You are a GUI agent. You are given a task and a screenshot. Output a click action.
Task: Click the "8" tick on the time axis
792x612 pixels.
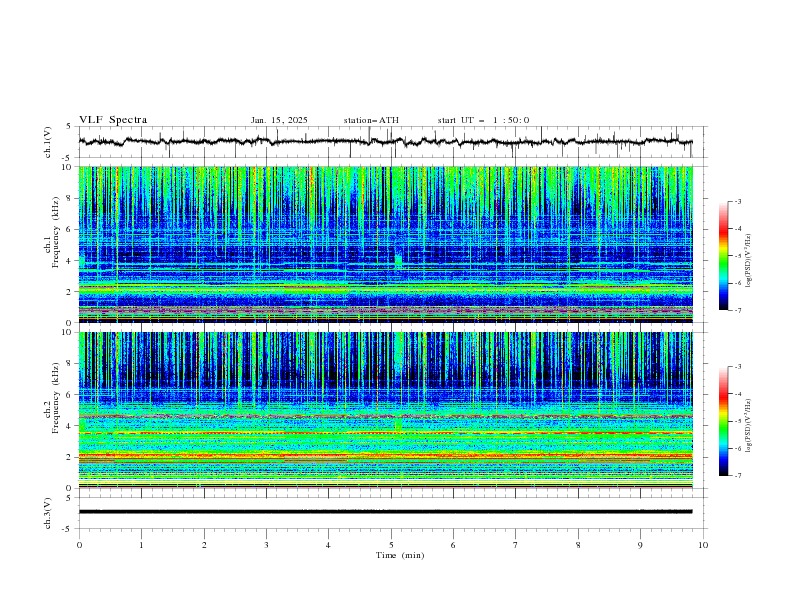578,545
